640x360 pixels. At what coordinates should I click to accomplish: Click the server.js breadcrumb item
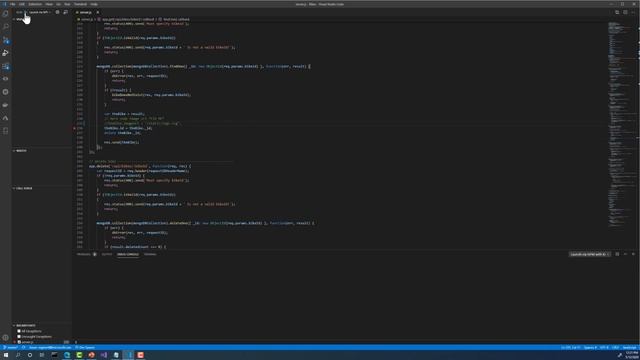coord(86,19)
